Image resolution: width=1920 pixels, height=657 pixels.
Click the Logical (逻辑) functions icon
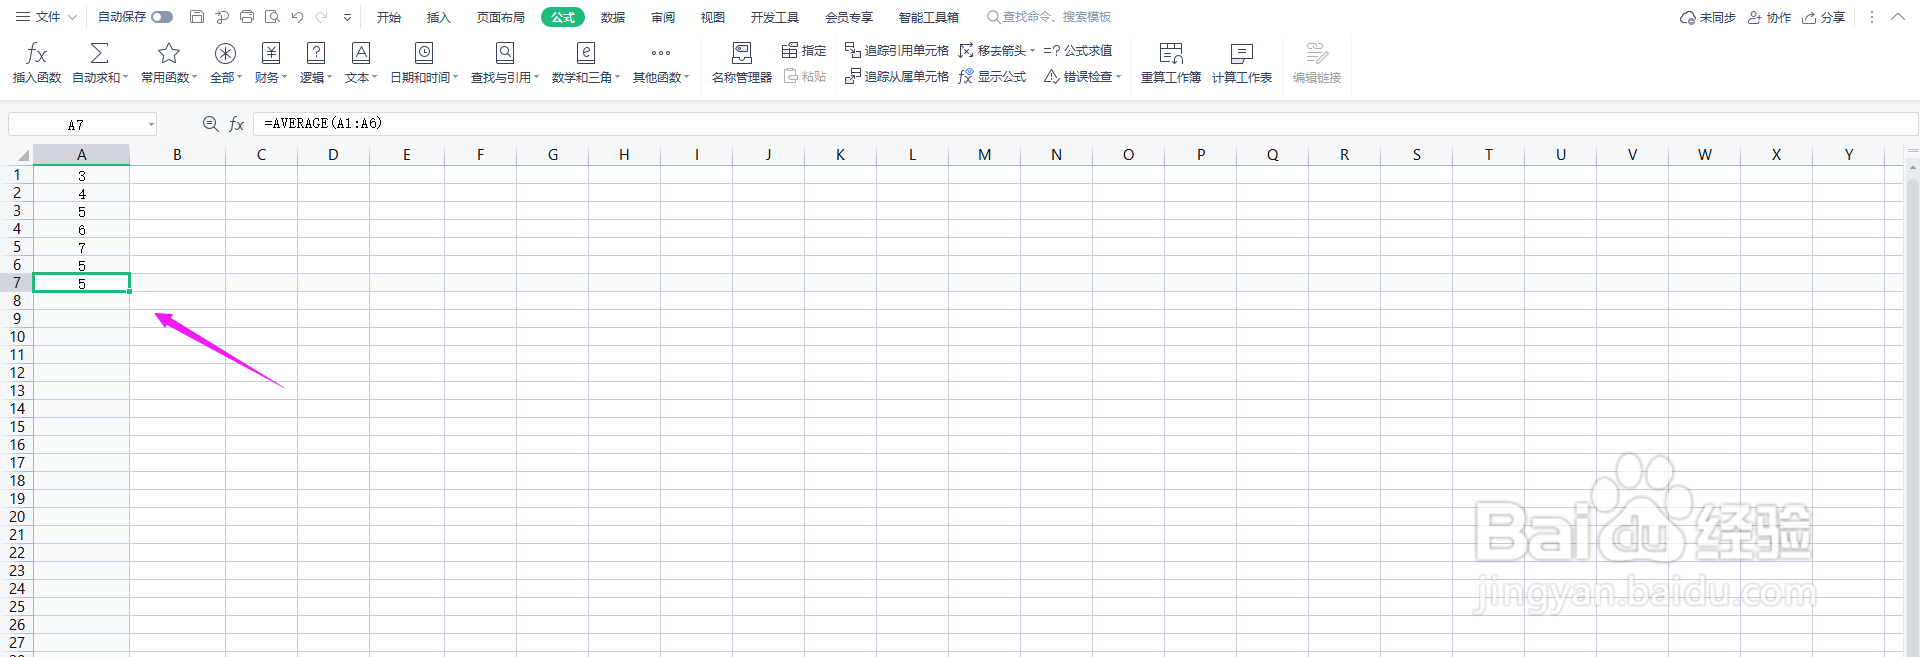316,53
